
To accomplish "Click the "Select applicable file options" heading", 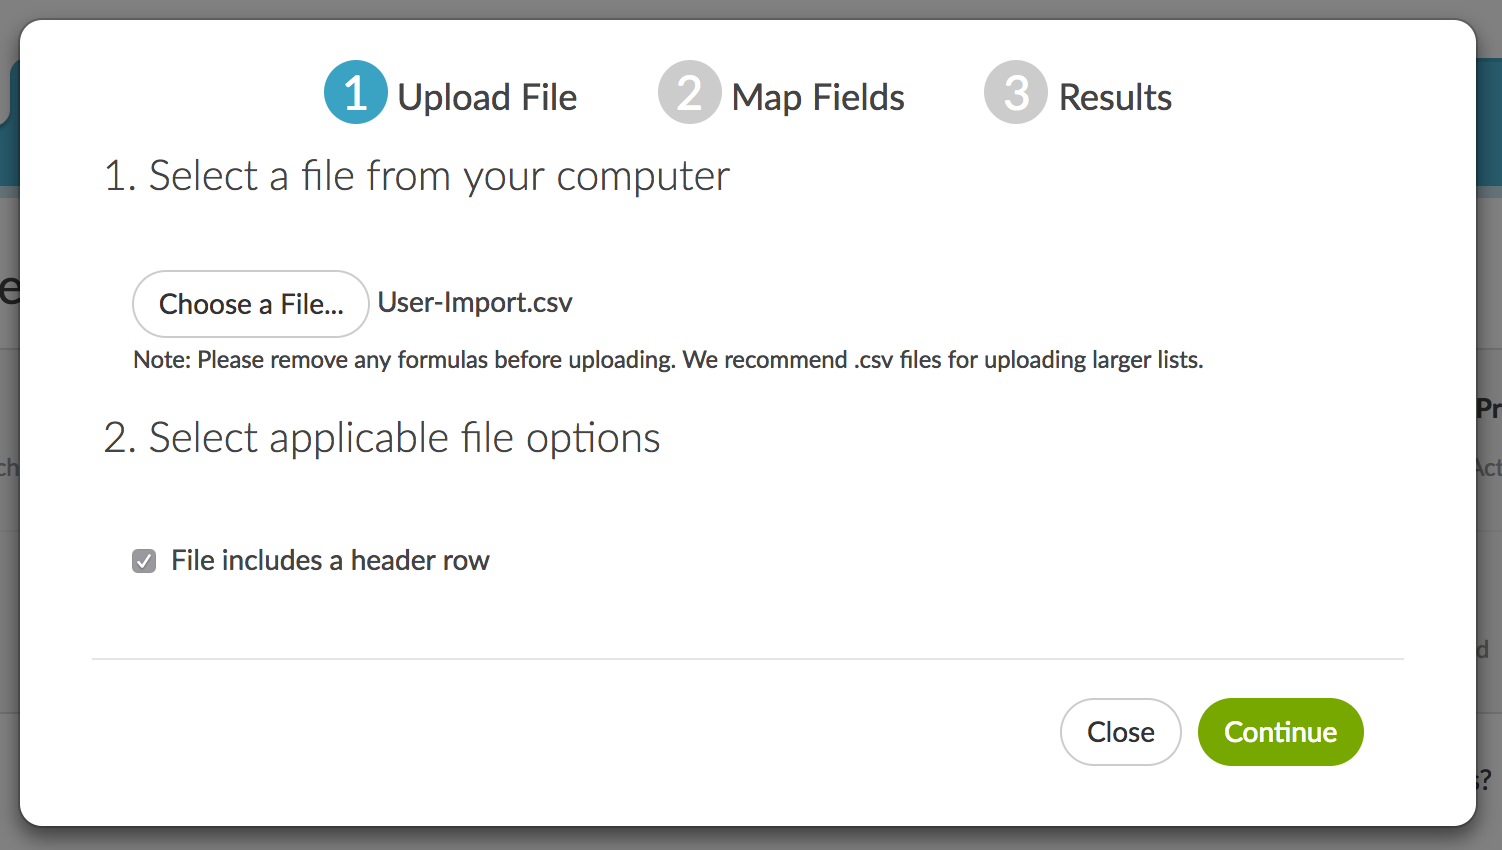I will pos(382,438).
